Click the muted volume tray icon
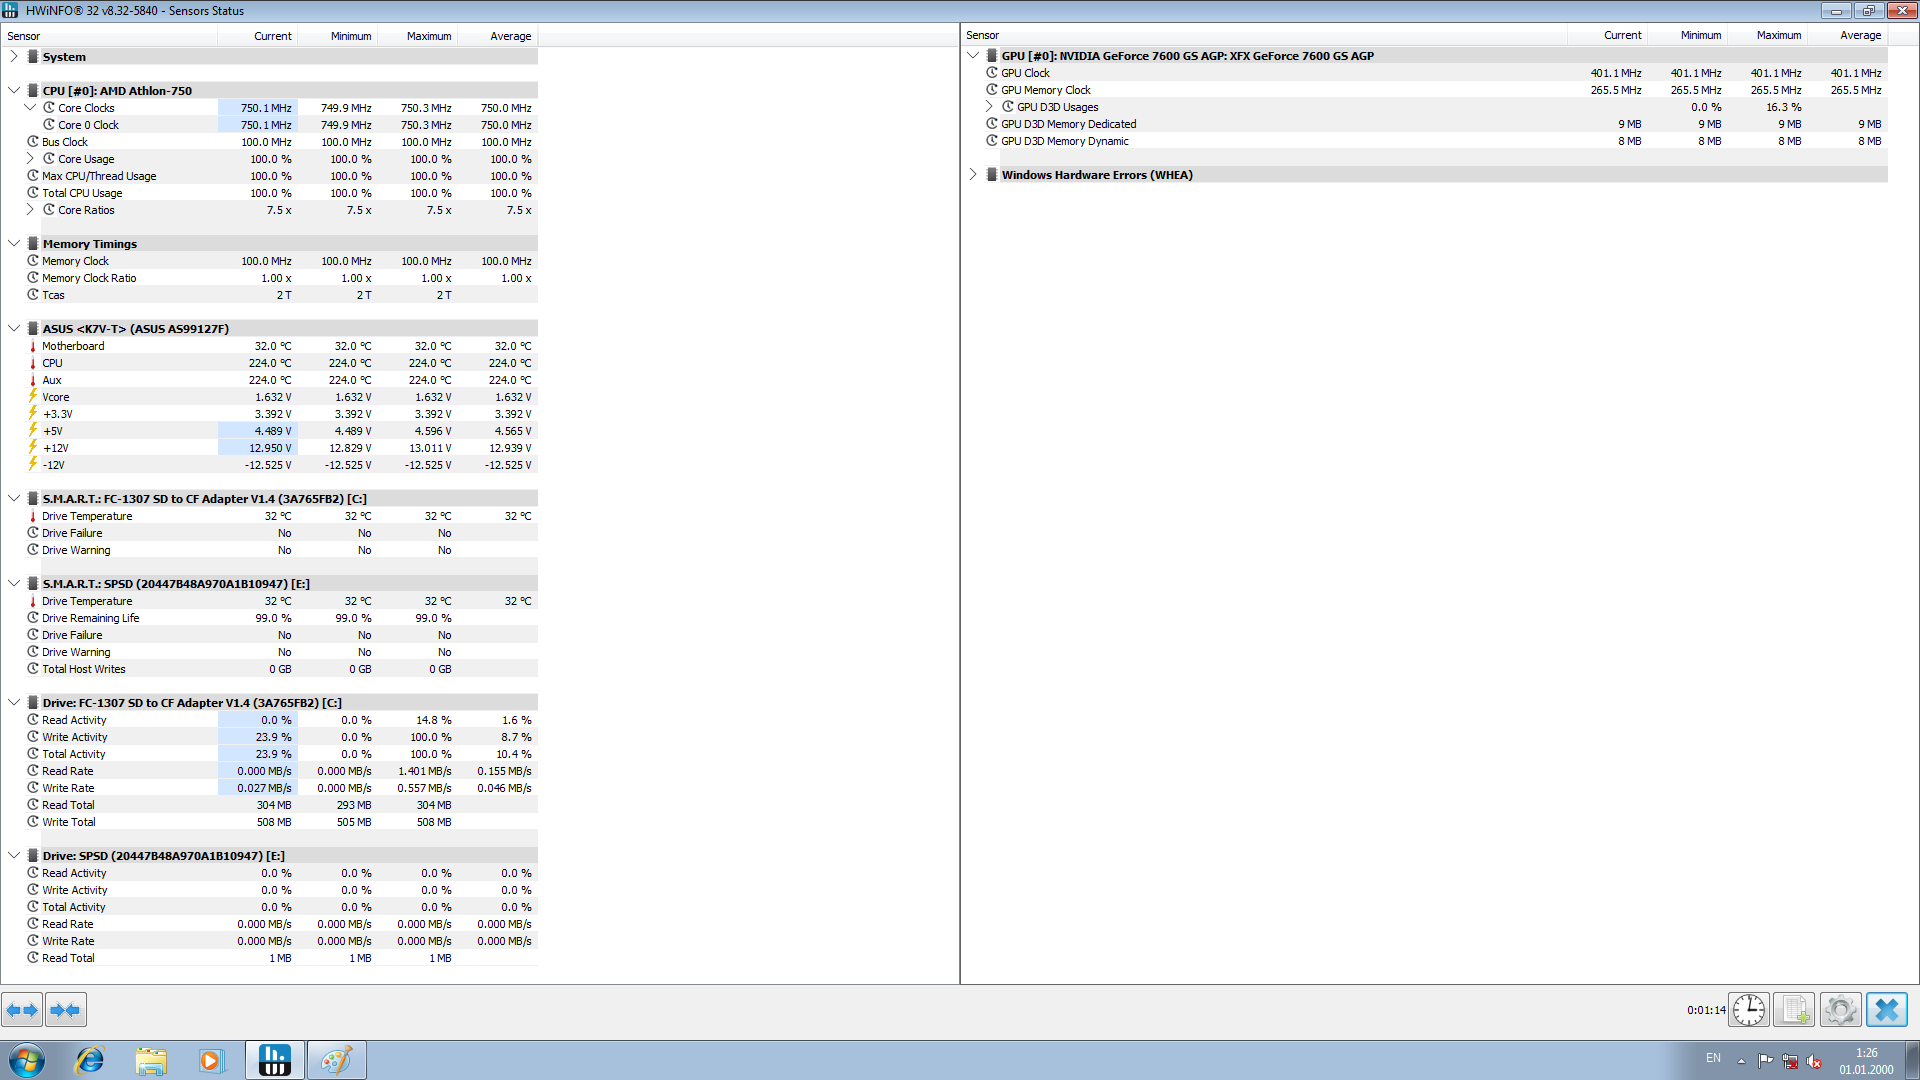Image resolution: width=1920 pixels, height=1080 pixels. point(1814,1062)
